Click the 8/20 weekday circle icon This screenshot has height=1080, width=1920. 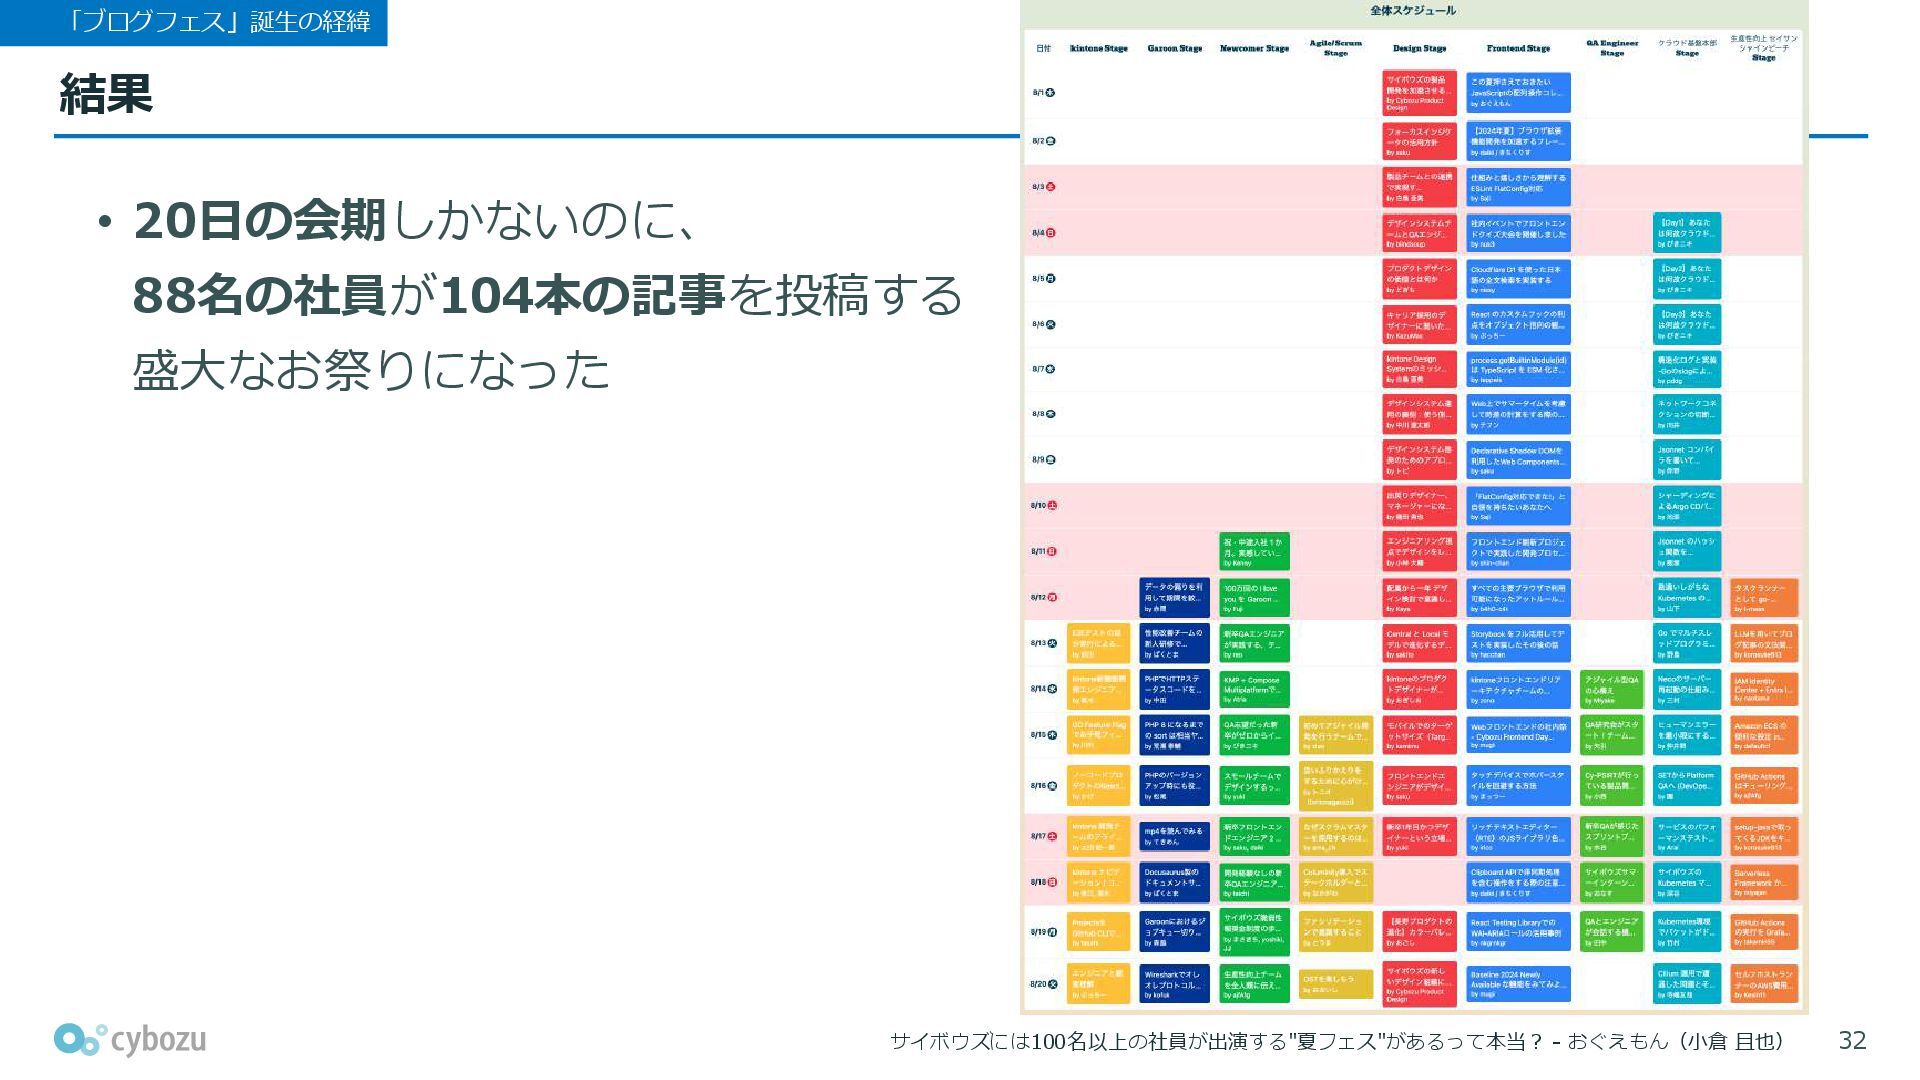pyautogui.click(x=1052, y=985)
